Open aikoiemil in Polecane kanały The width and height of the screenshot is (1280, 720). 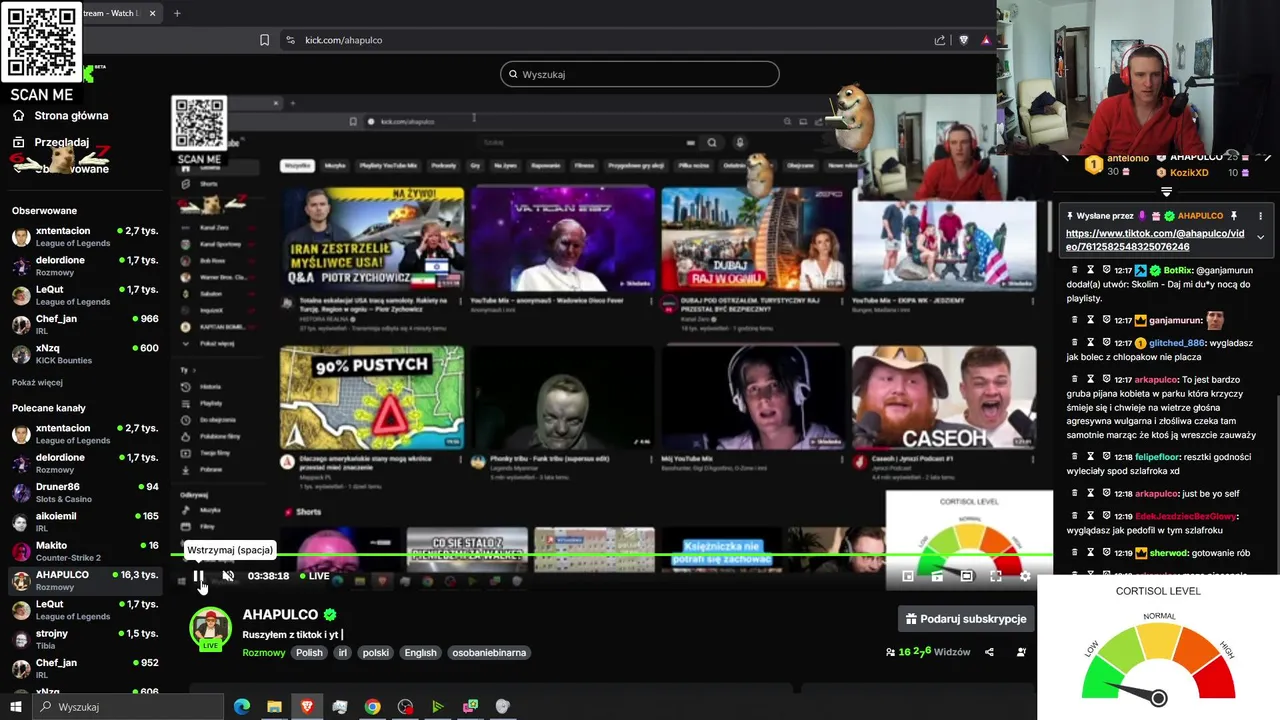click(85, 522)
